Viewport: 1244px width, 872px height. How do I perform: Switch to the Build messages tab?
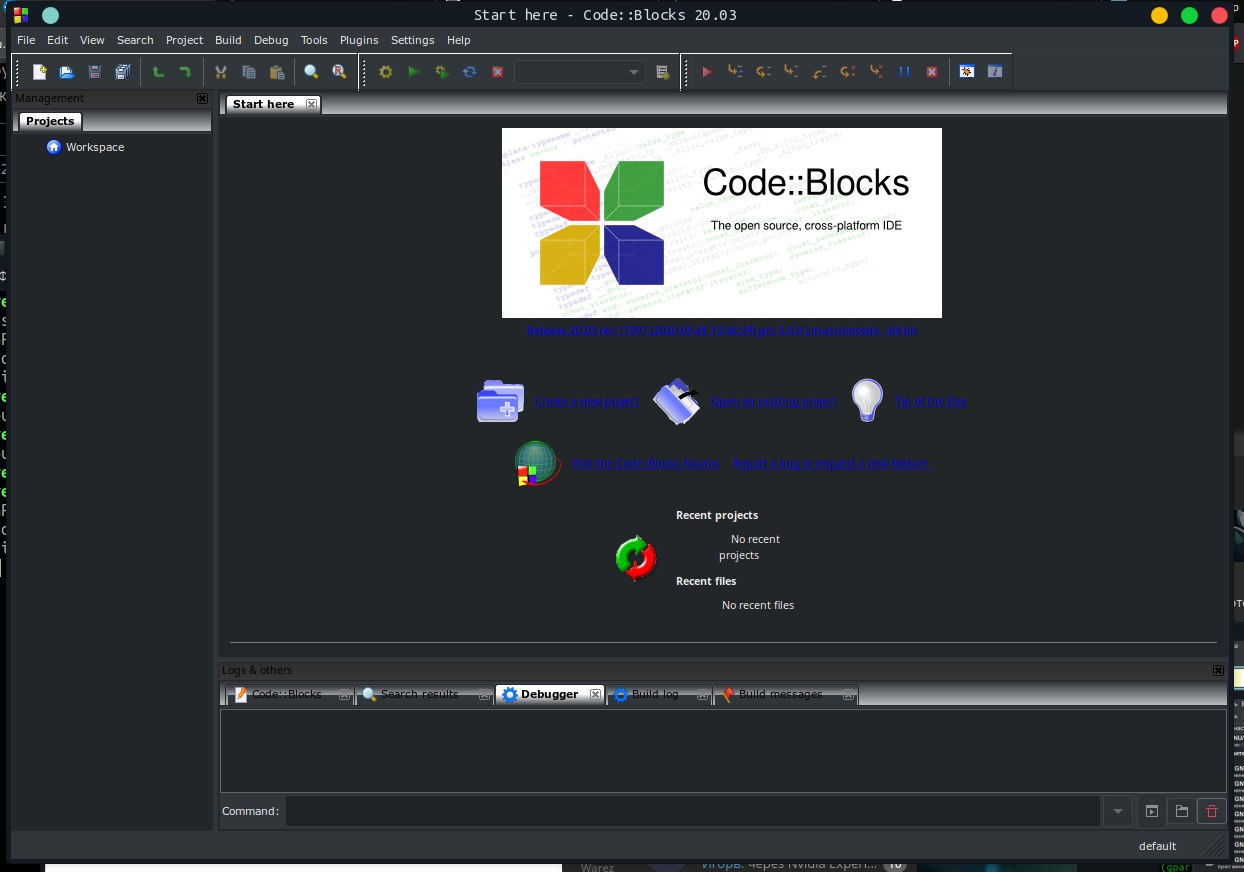786,694
